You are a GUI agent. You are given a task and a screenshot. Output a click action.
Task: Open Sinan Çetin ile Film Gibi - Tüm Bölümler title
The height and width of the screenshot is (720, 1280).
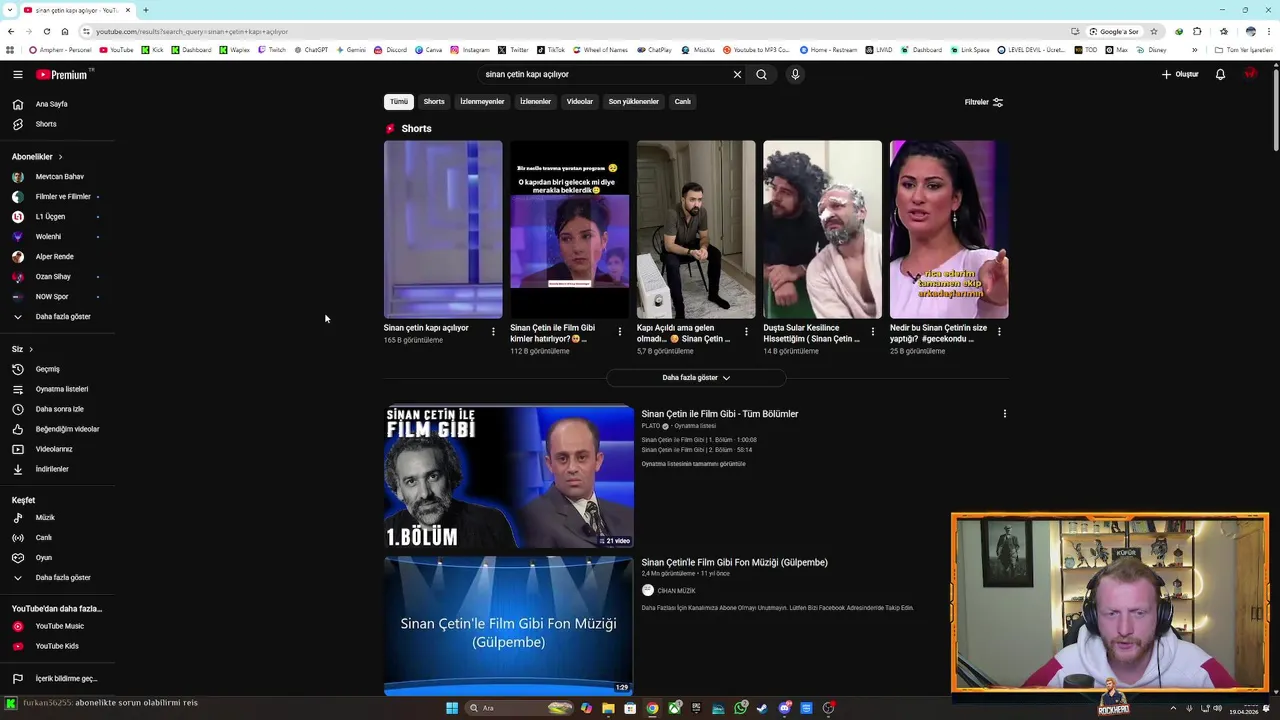[x=720, y=414]
